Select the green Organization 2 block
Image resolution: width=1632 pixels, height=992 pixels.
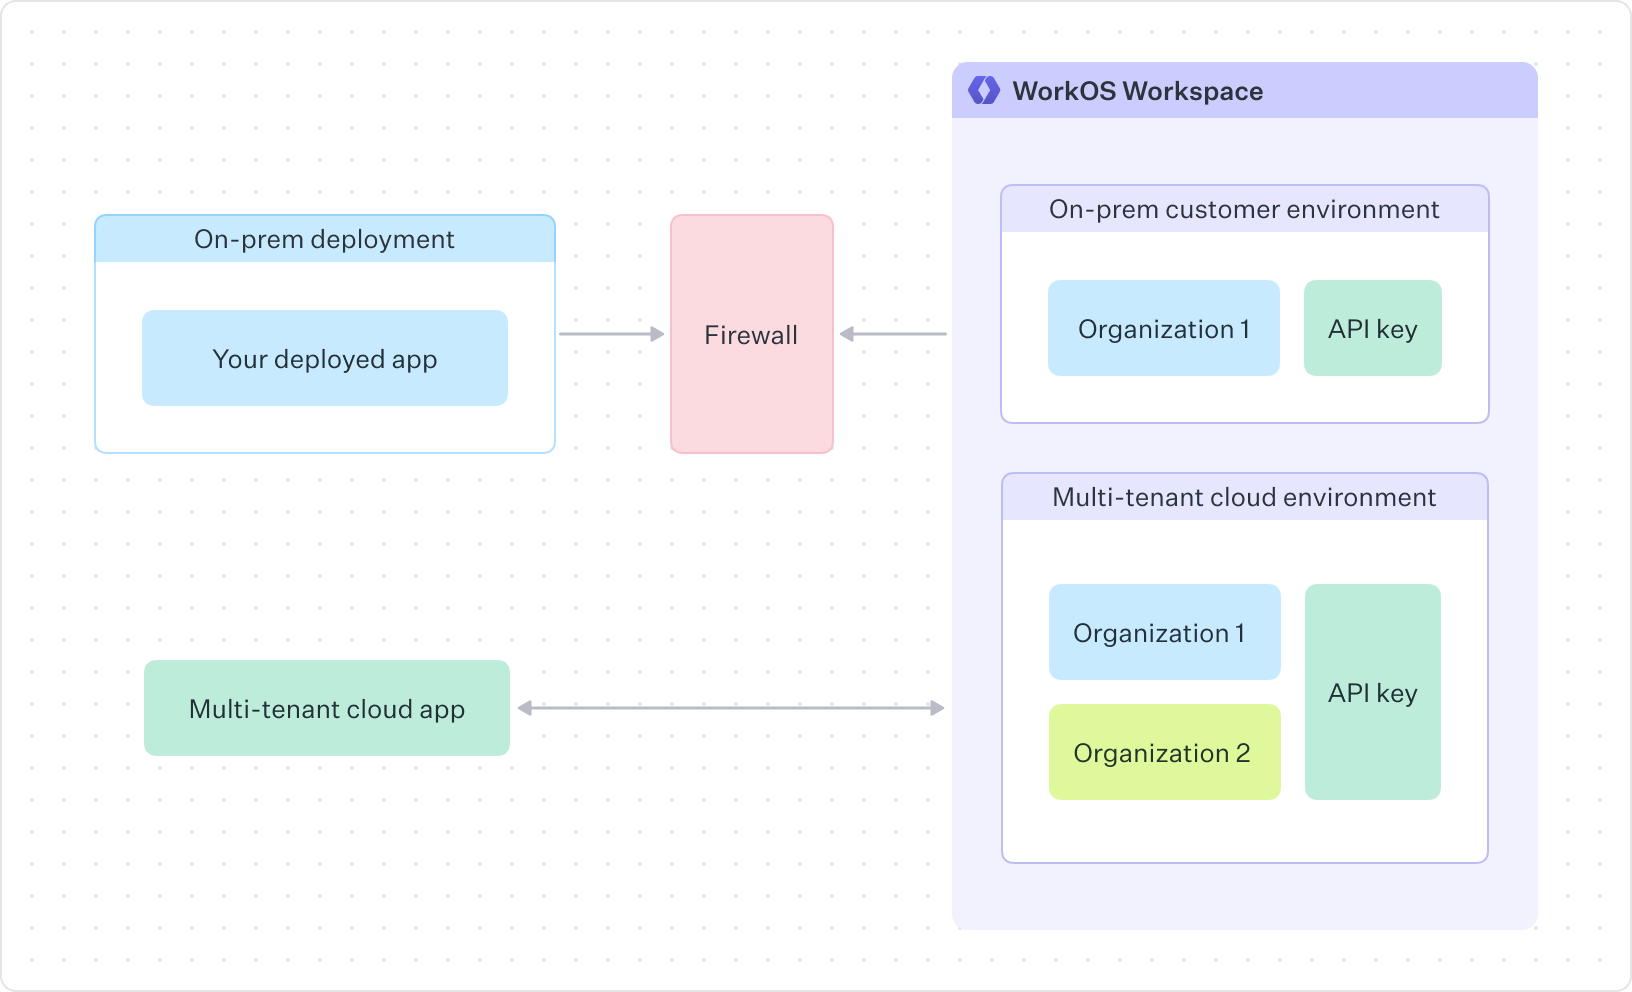pos(1163,752)
